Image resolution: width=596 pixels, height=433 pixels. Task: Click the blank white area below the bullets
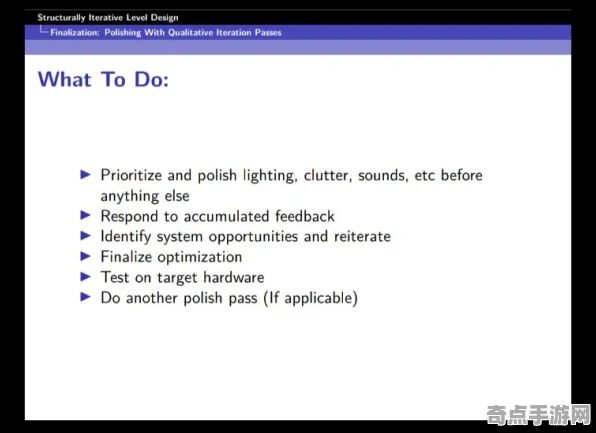[298, 361]
